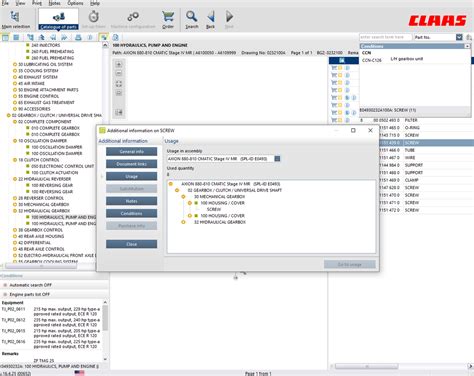Click the CON-C126 LH gearbox unit condition

coord(393,59)
